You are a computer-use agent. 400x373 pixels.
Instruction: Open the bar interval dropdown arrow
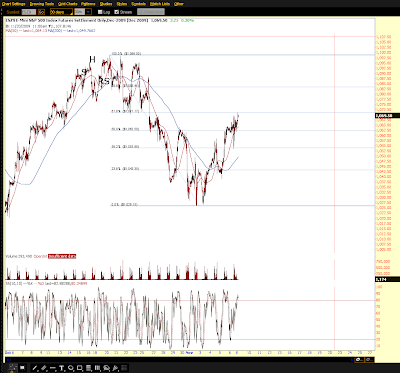(88, 12)
